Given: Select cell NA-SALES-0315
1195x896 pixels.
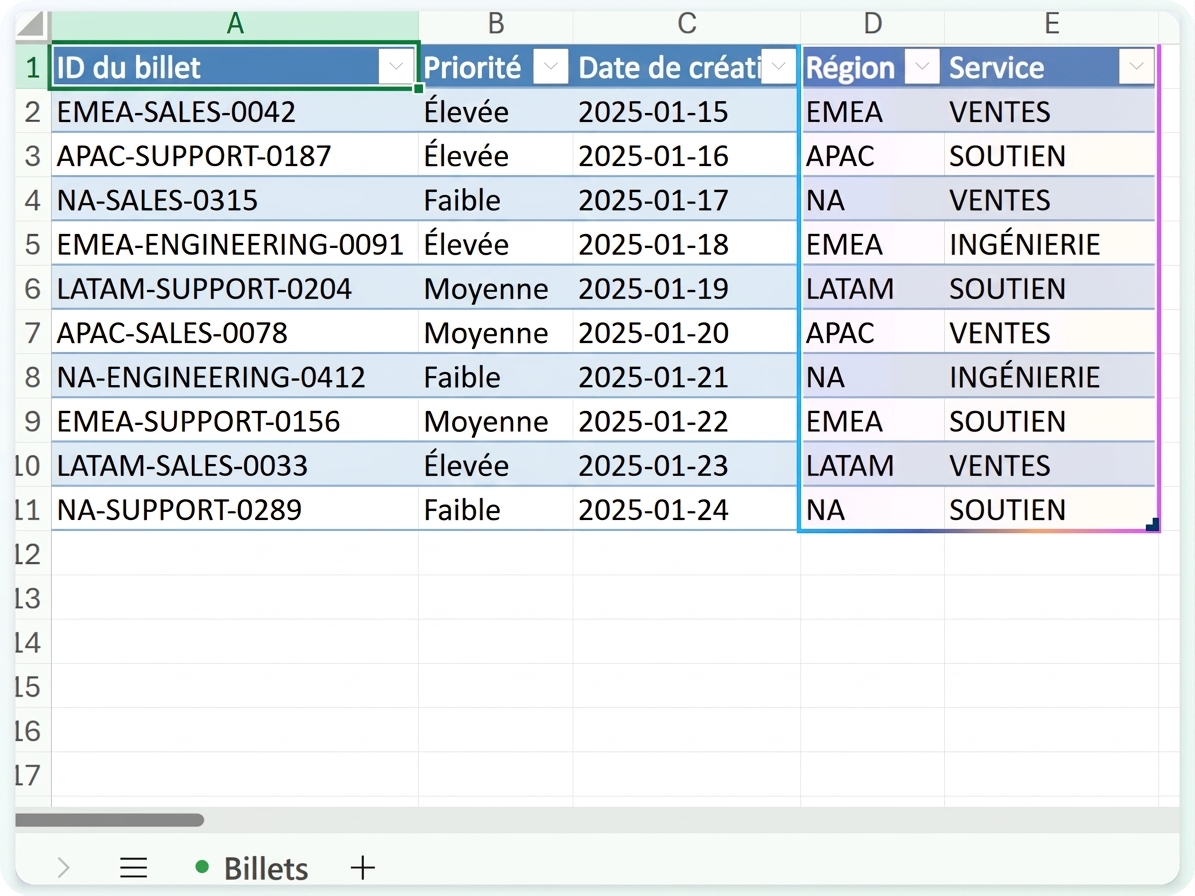Looking at the screenshot, I should [235, 200].
